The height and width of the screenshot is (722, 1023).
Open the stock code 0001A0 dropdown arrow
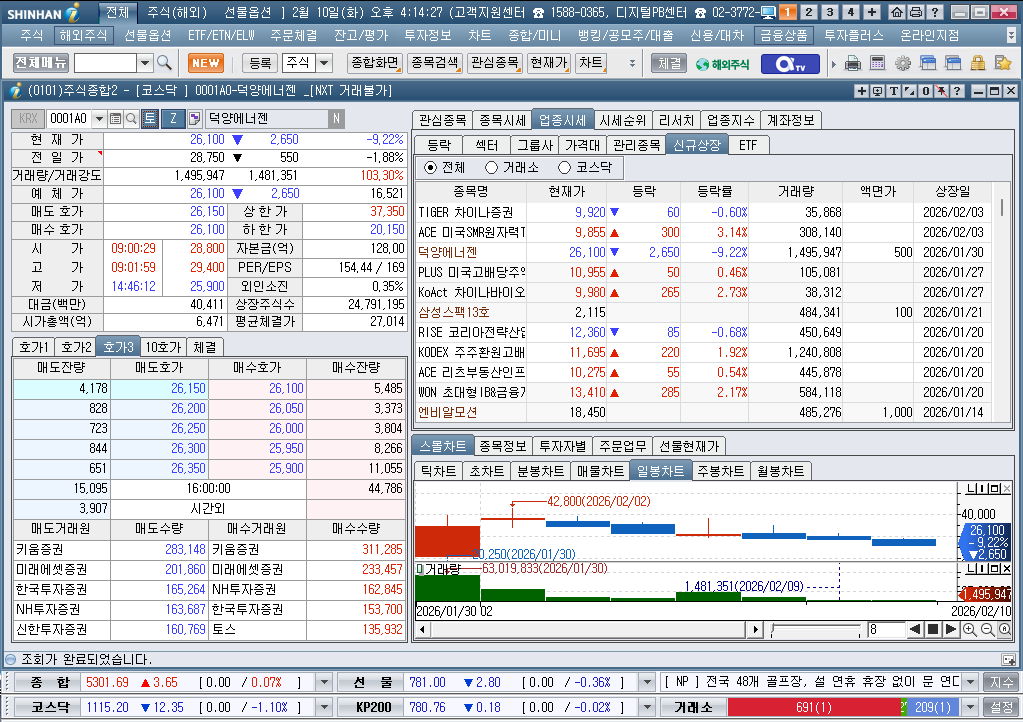tap(99, 119)
